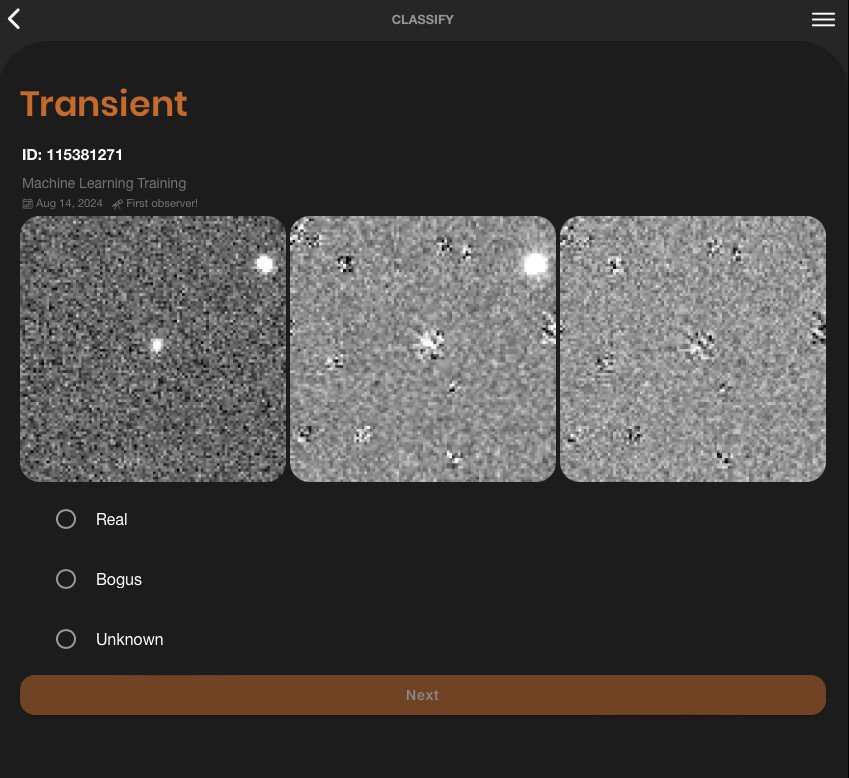Click the Real option label
Screen dimensions: 849x778
coord(112,519)
